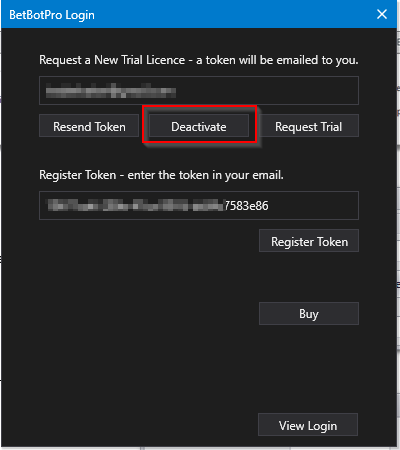Deactivate the current licence
Viewport: 400px width, 450px height.
199,126
